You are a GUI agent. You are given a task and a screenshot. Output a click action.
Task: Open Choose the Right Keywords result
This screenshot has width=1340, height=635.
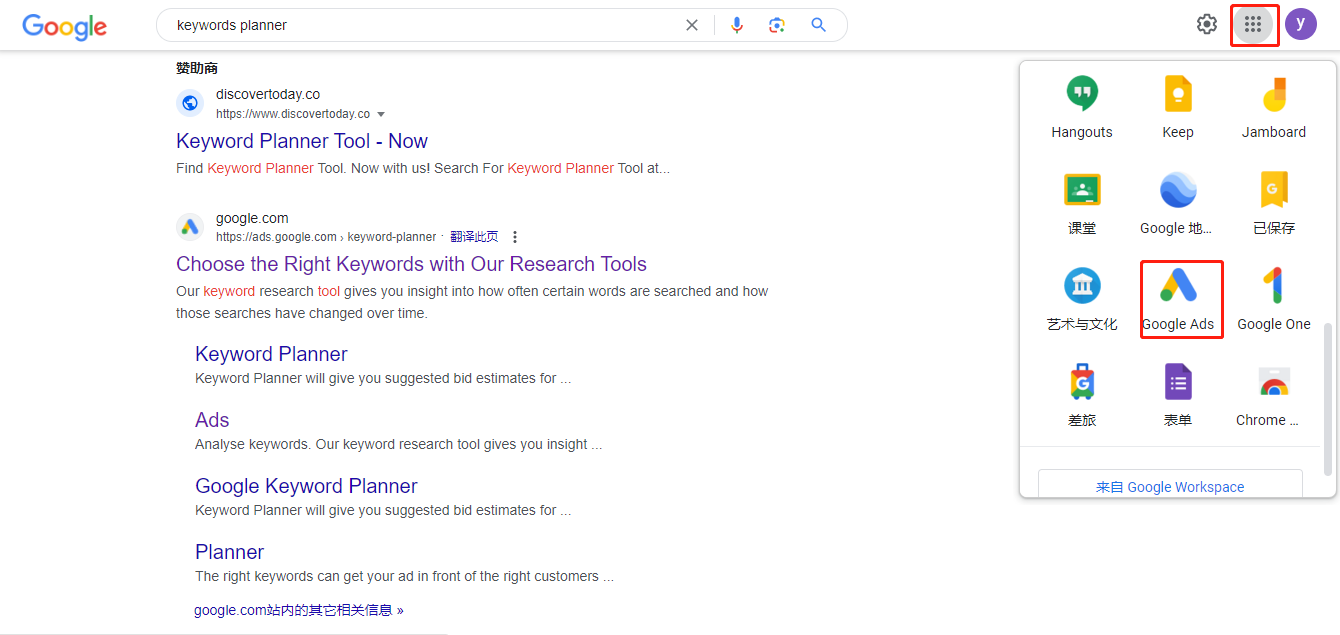tap(411, 264)
